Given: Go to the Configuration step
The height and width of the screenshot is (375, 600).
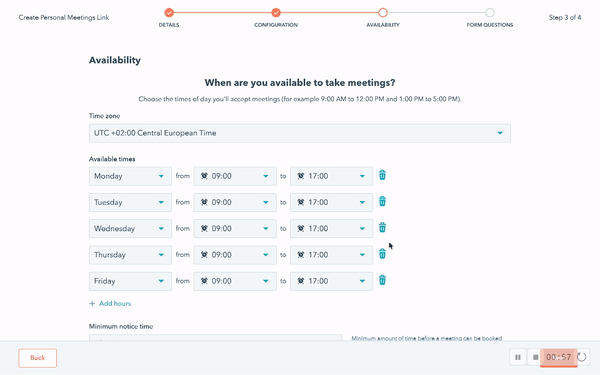Looking at the screenshot, I should 276,13.
